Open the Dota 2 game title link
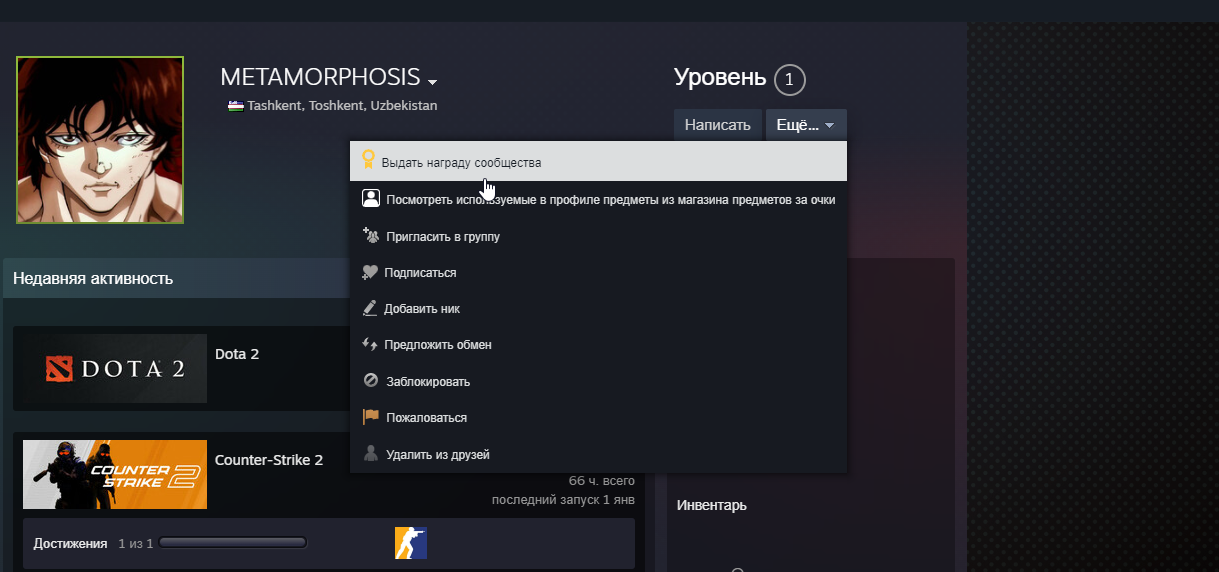The width and height of the screenshot is (1219, 572). click(237, 354)
